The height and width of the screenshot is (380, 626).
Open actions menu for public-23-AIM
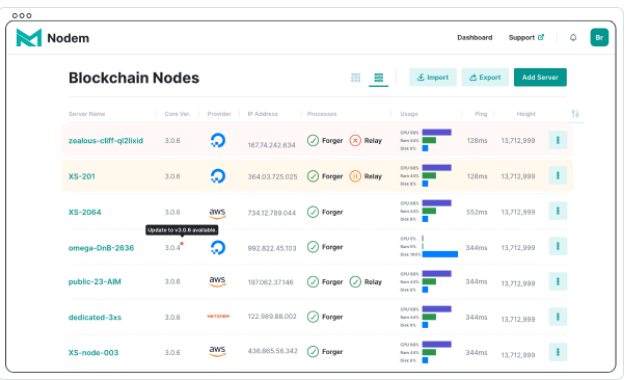[558, 281]
